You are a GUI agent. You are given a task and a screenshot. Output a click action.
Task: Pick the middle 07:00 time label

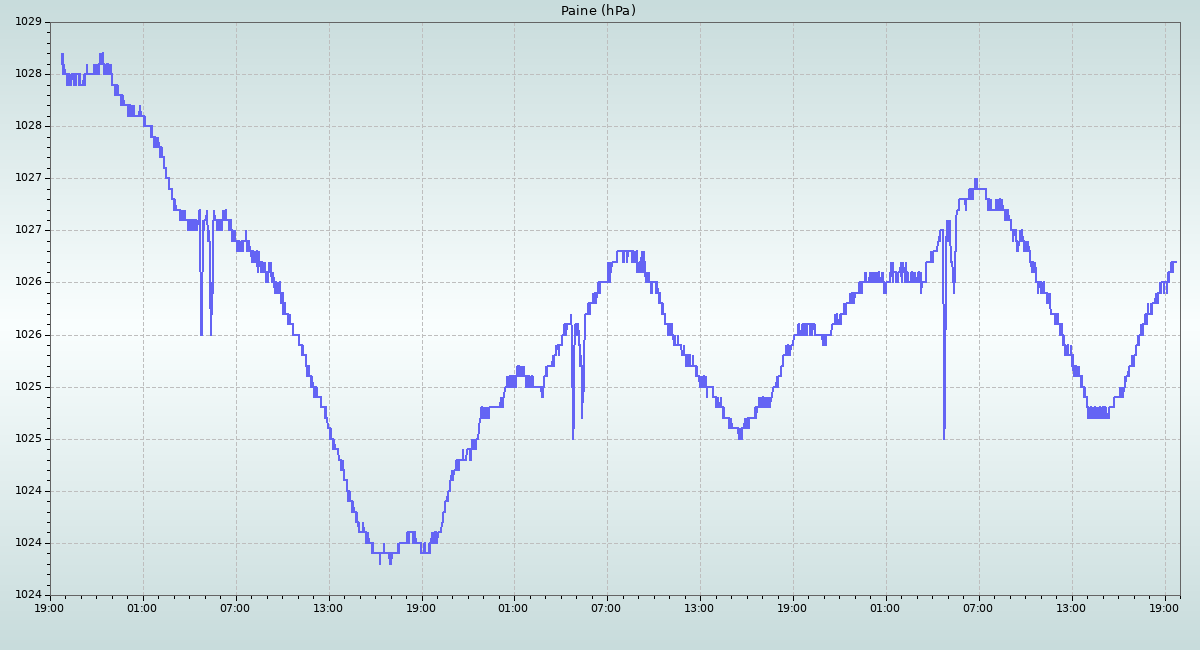pyautogui.click(x=607, y=607)
